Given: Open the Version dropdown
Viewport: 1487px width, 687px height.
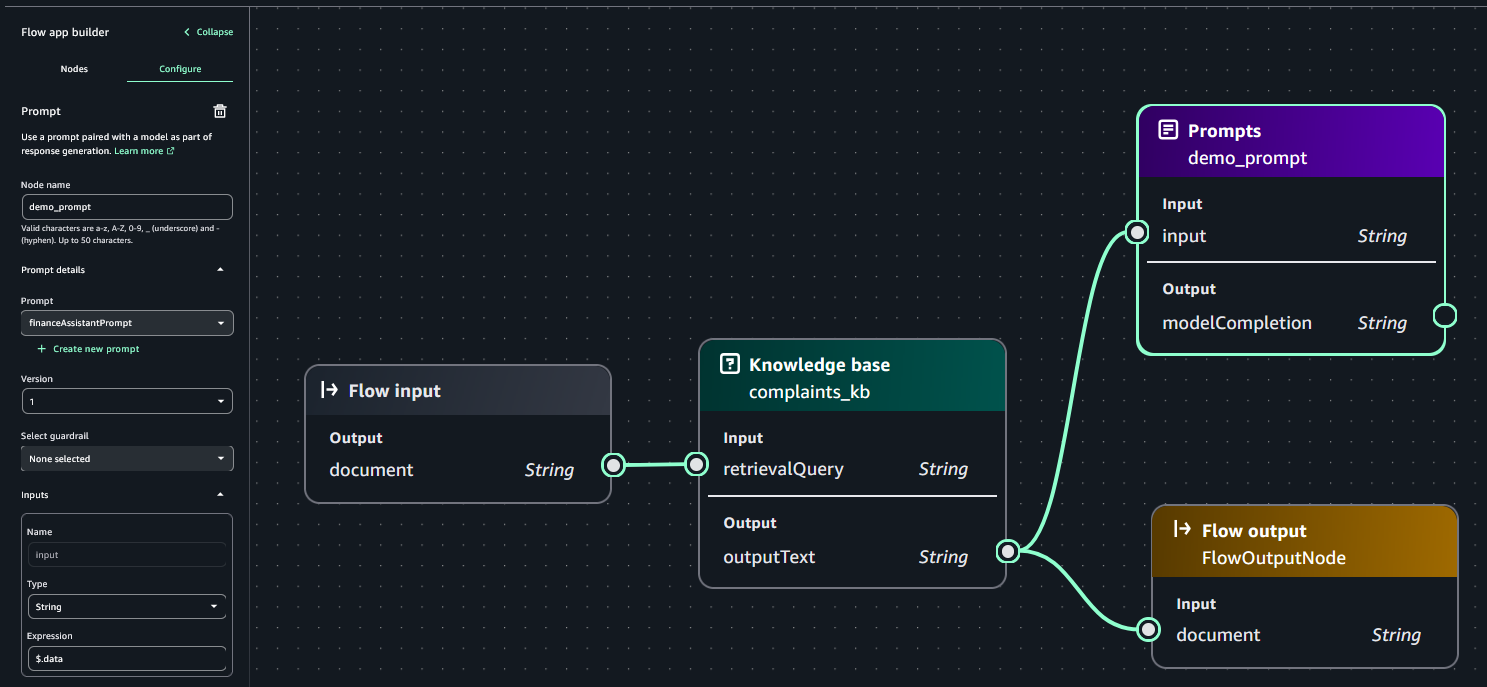Looking at the screenshot, I should pos(127,401).
